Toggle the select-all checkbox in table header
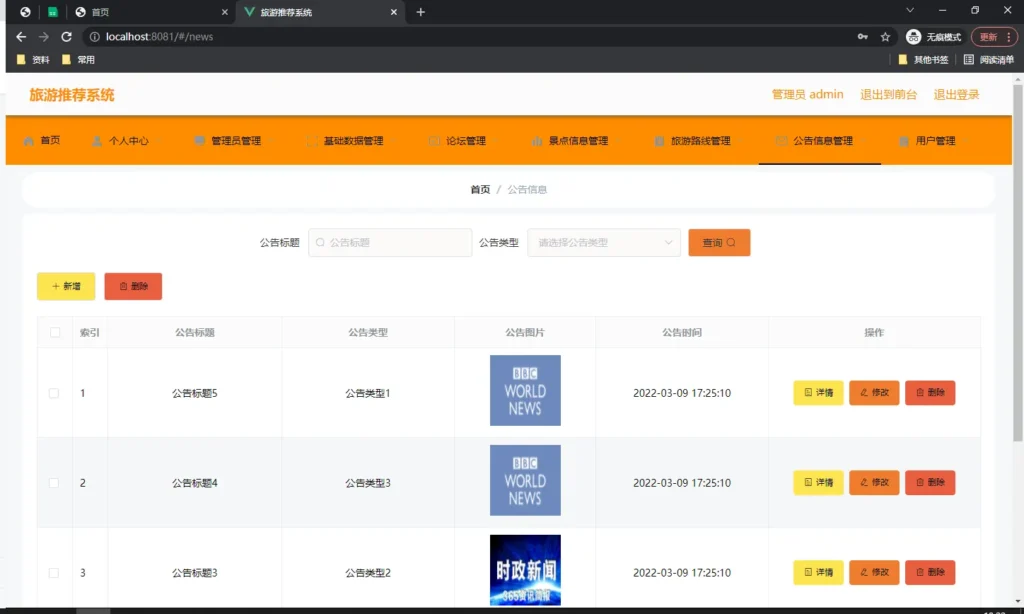The width and height of the screenshot is (1024, 614). [54, 332]
